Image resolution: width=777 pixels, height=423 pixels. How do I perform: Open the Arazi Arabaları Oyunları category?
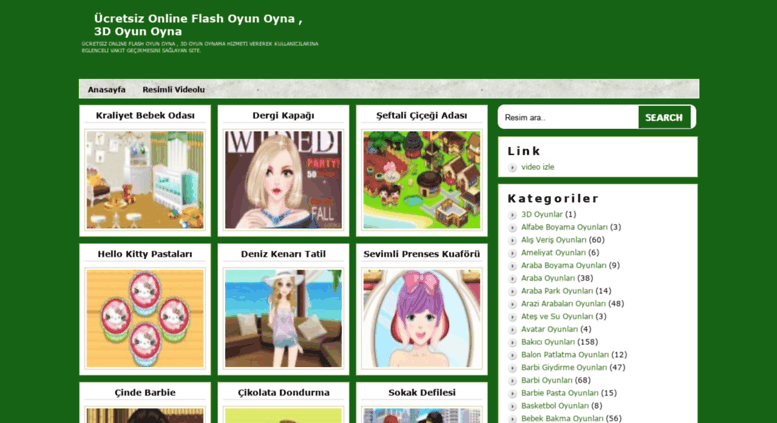pyautogui.click(x=563, y=304)
